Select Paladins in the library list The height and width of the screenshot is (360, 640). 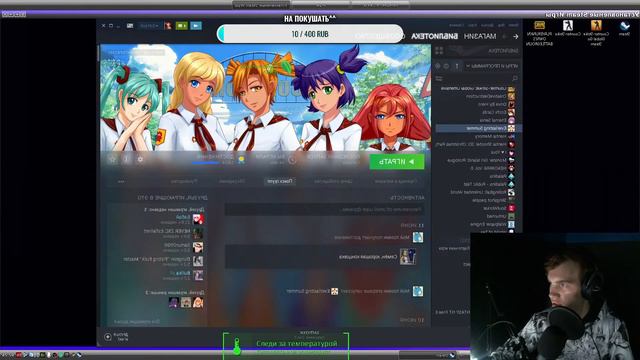(x=498, y=176)
